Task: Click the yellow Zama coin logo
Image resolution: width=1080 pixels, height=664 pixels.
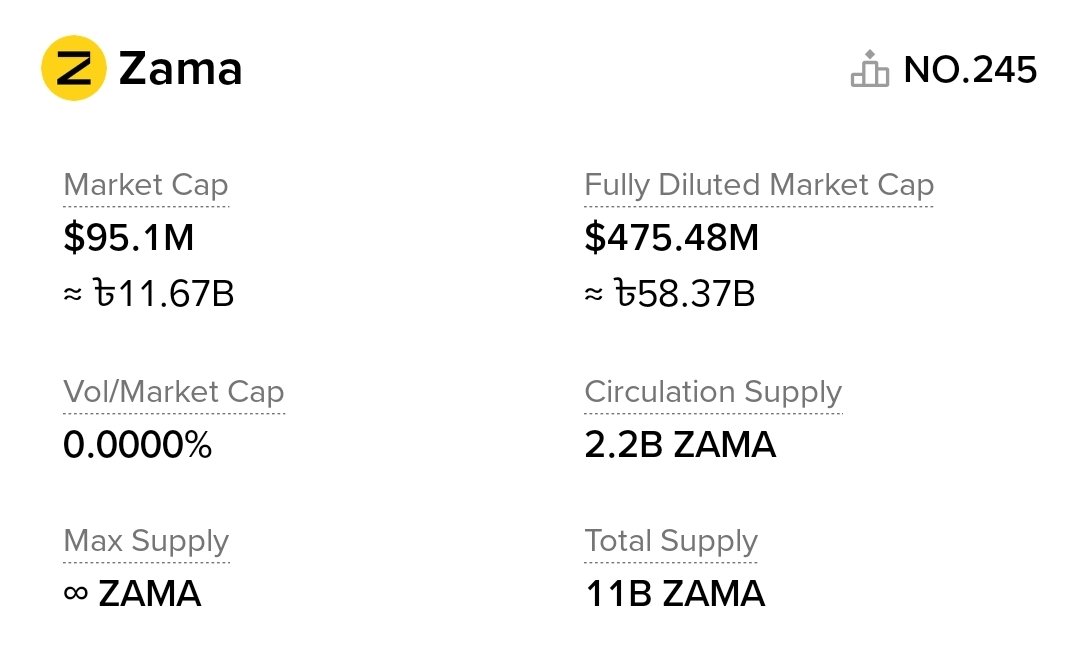Action: (x=74, y=68)
